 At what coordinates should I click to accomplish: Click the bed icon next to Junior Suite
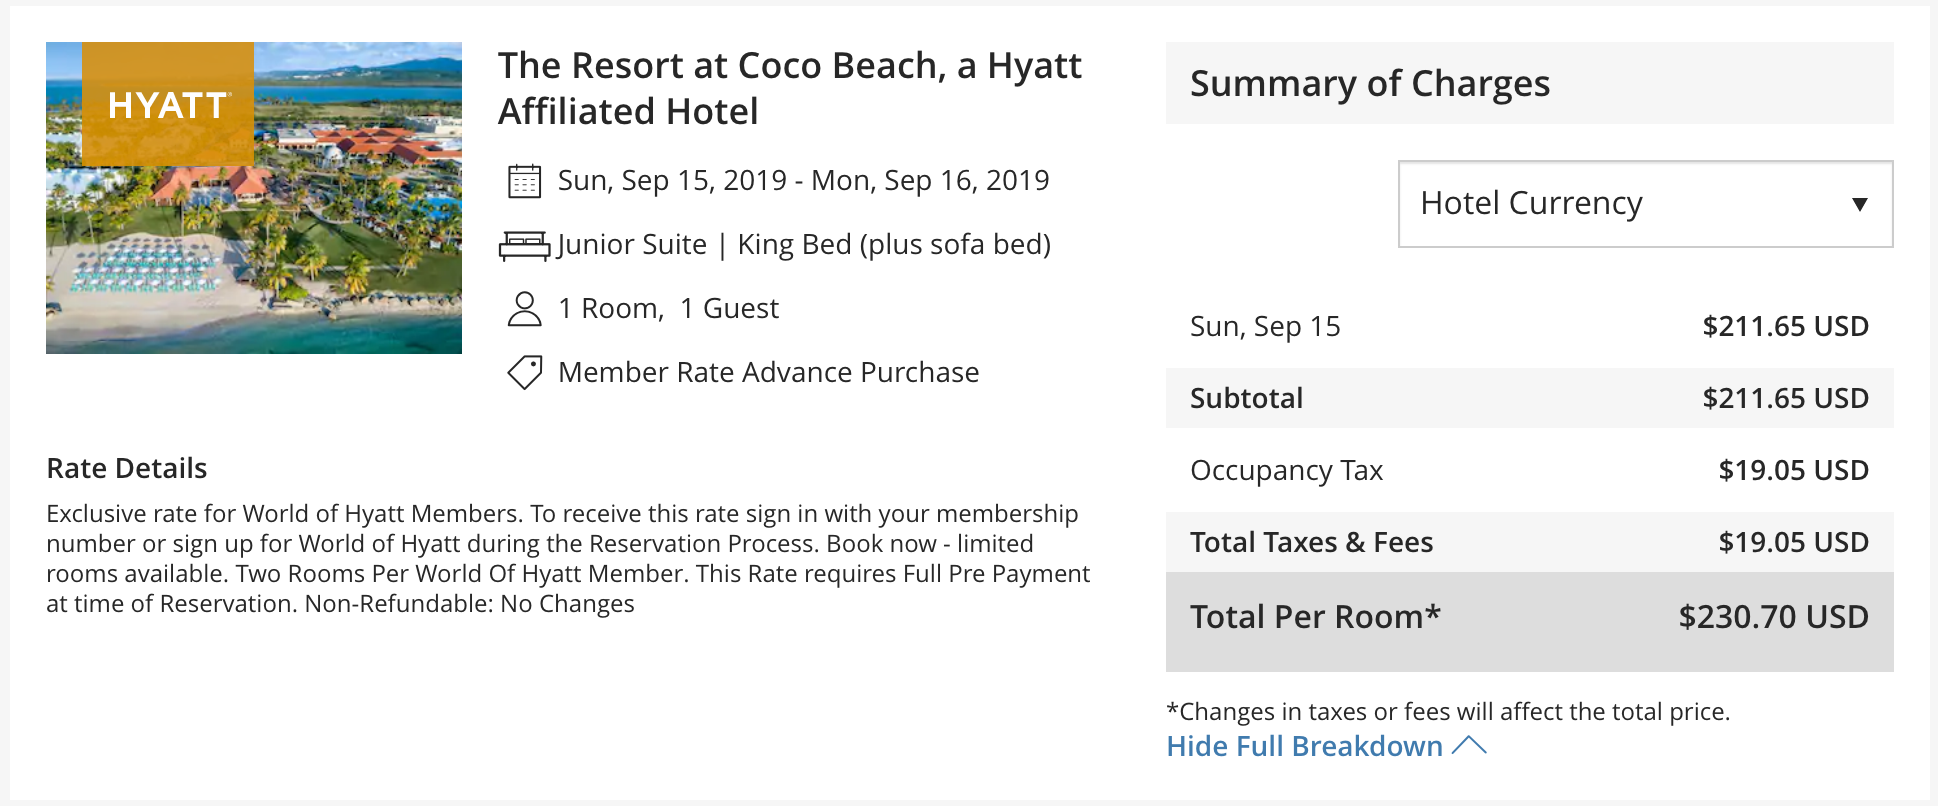tap(524, 245)
